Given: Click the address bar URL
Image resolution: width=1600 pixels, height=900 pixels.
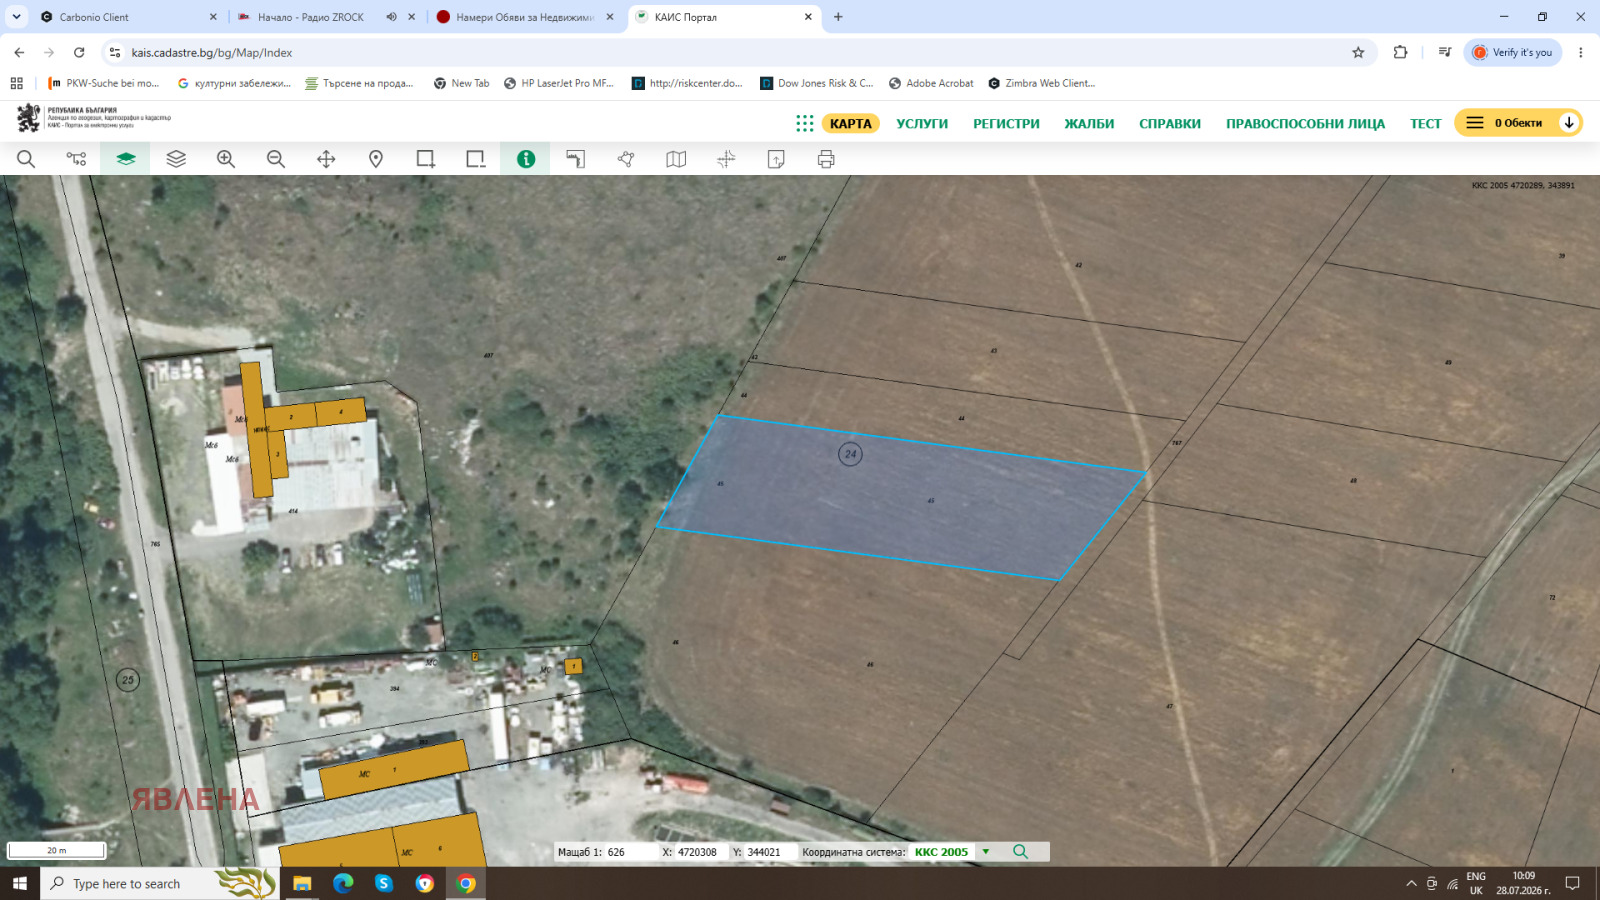Looking at the screenshot, I should point(212,53).
